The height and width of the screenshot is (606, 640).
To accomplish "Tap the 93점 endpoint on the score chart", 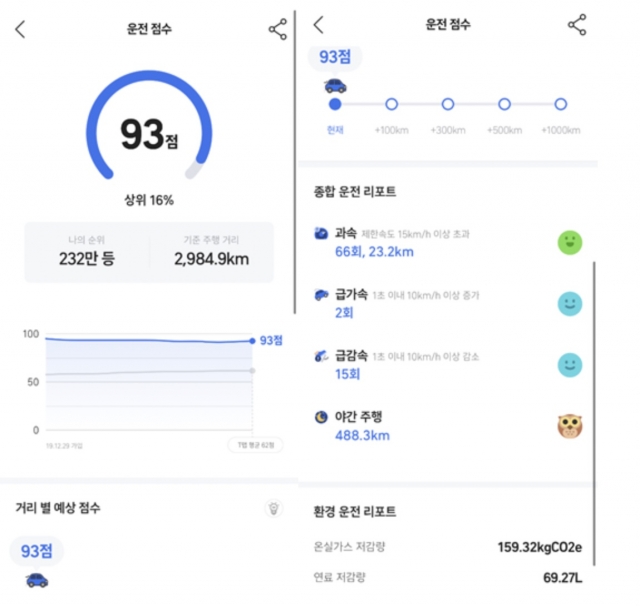I will click(x=252, y=341).
